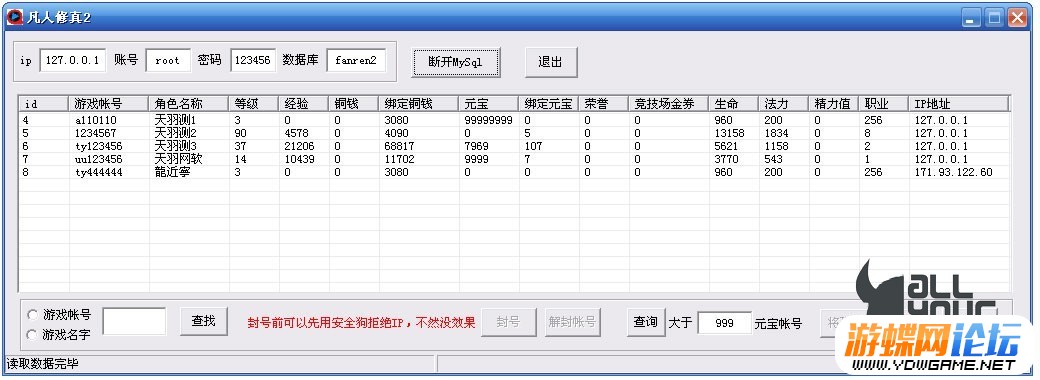Click the 元宝 column header
The height and width of the screenshot is (380, 1040).
(x=489, y=103)
